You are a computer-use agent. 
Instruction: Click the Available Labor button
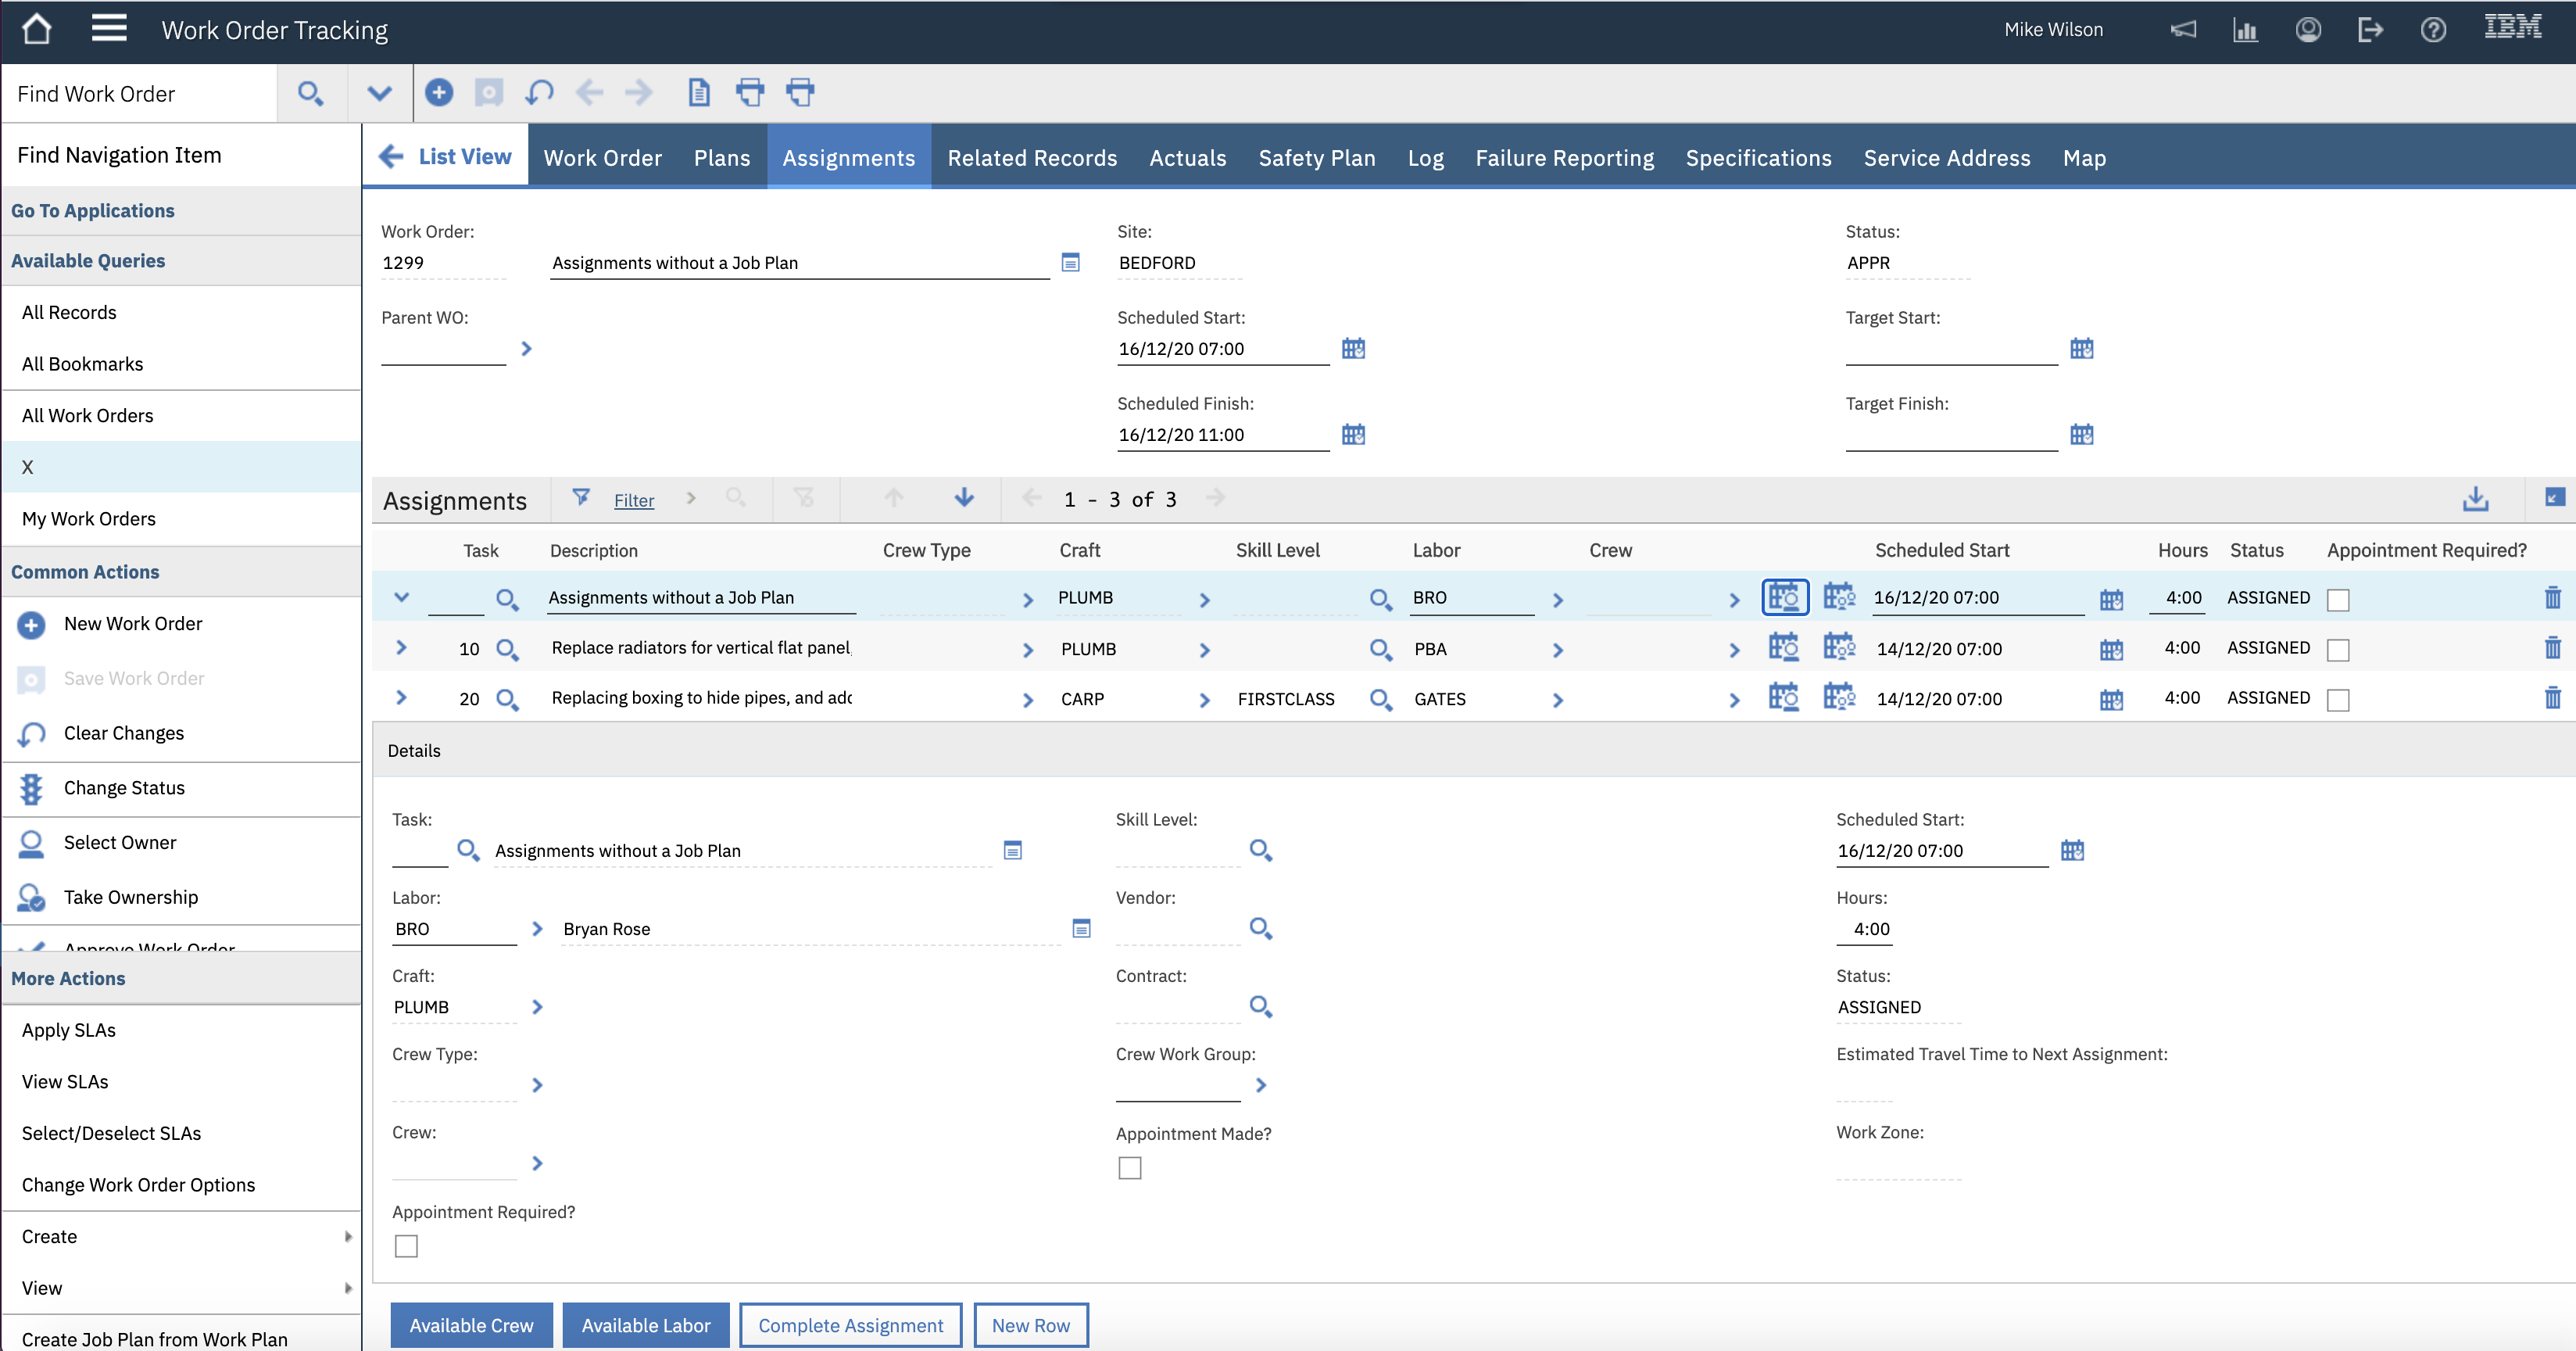coord(645,1325)
